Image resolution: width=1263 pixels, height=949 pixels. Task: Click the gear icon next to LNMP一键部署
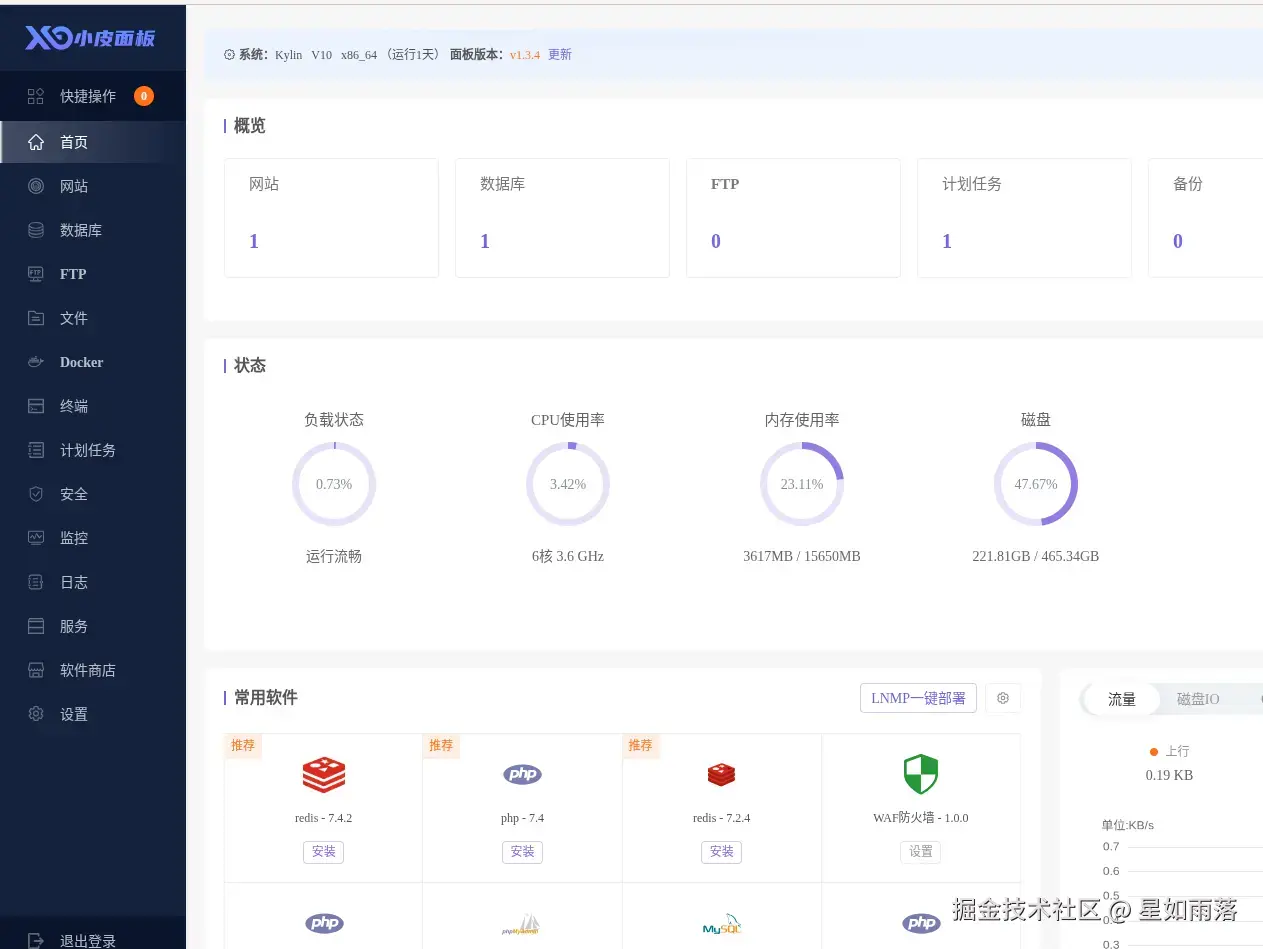click(1003, 698)
